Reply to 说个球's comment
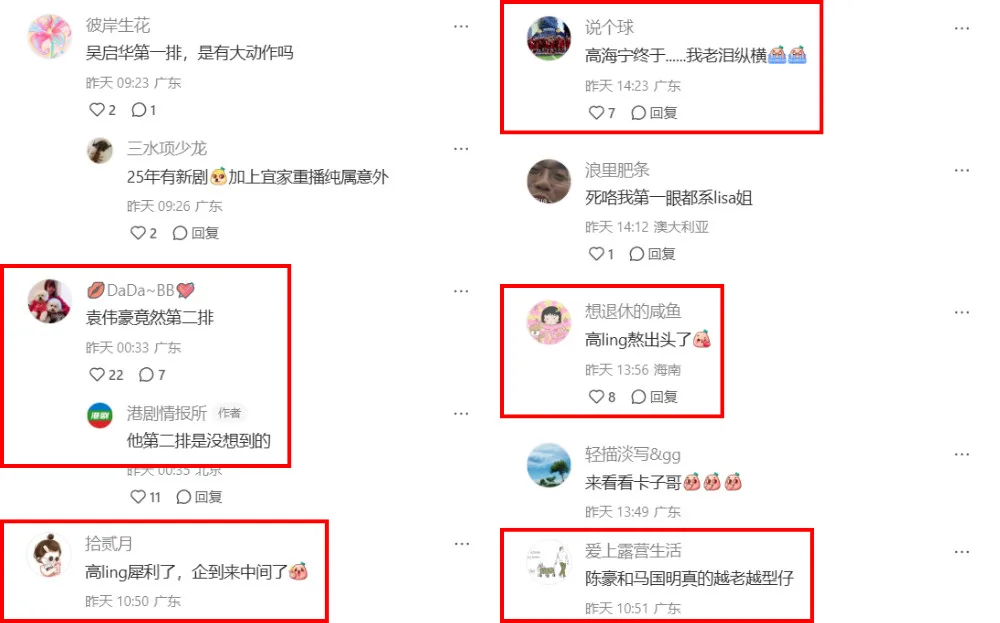1000x623 pixels. point(654,113)
